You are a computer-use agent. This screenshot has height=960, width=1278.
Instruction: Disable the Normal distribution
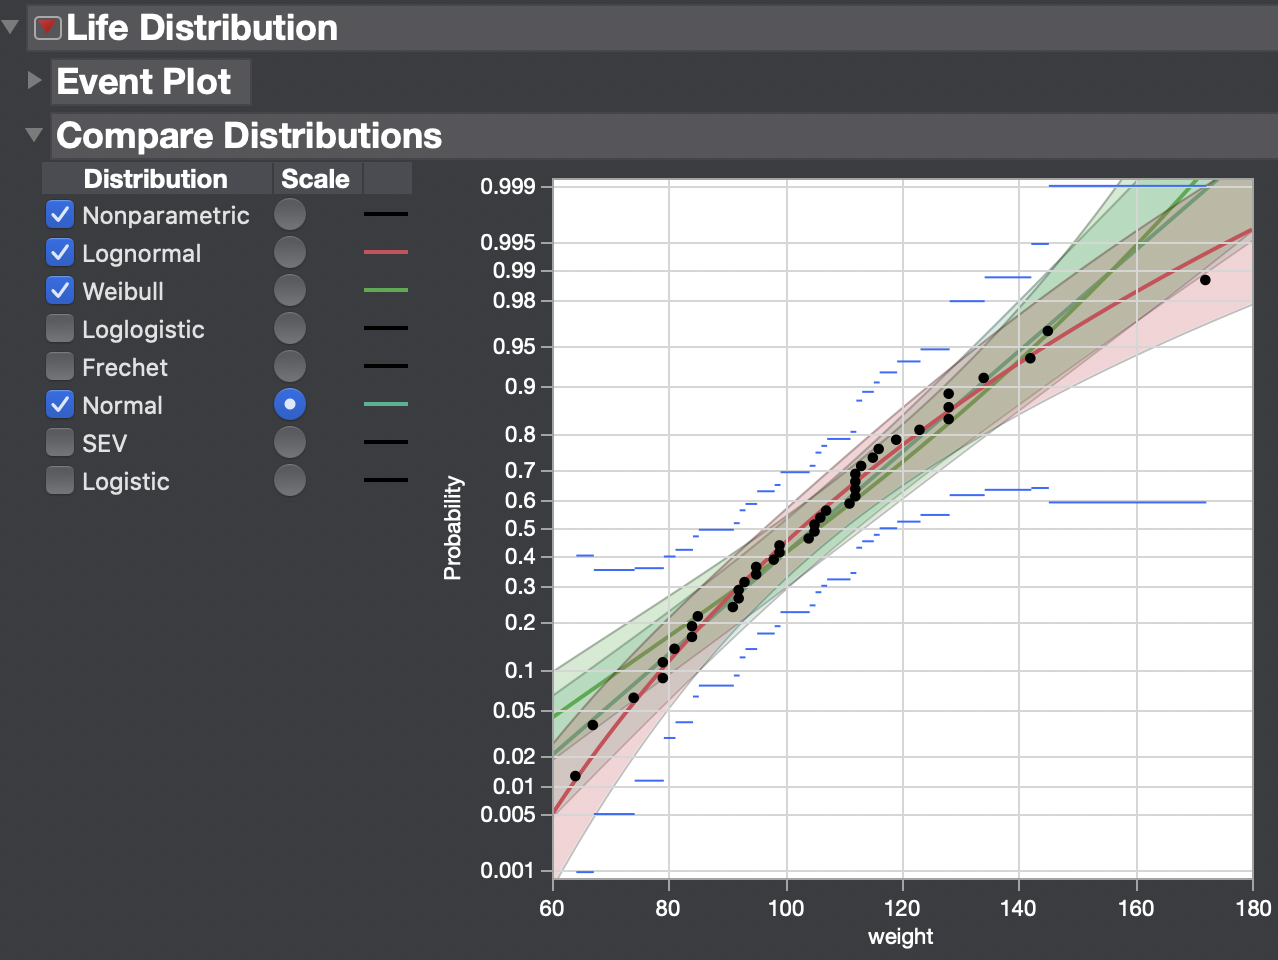[59, 404]
